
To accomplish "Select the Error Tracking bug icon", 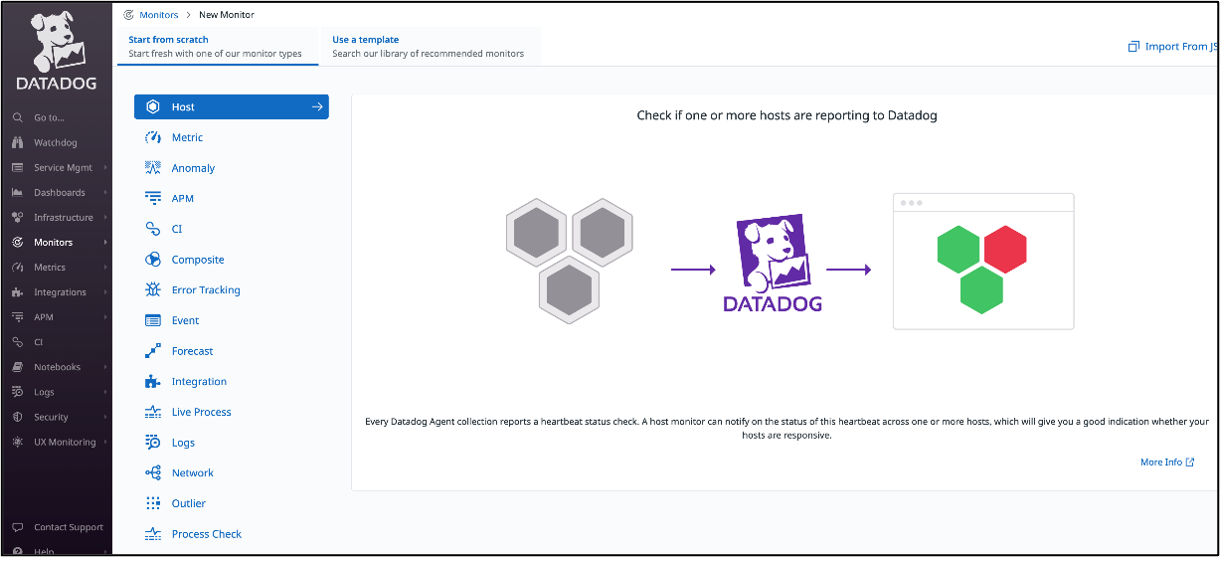I will coord(153,290).
